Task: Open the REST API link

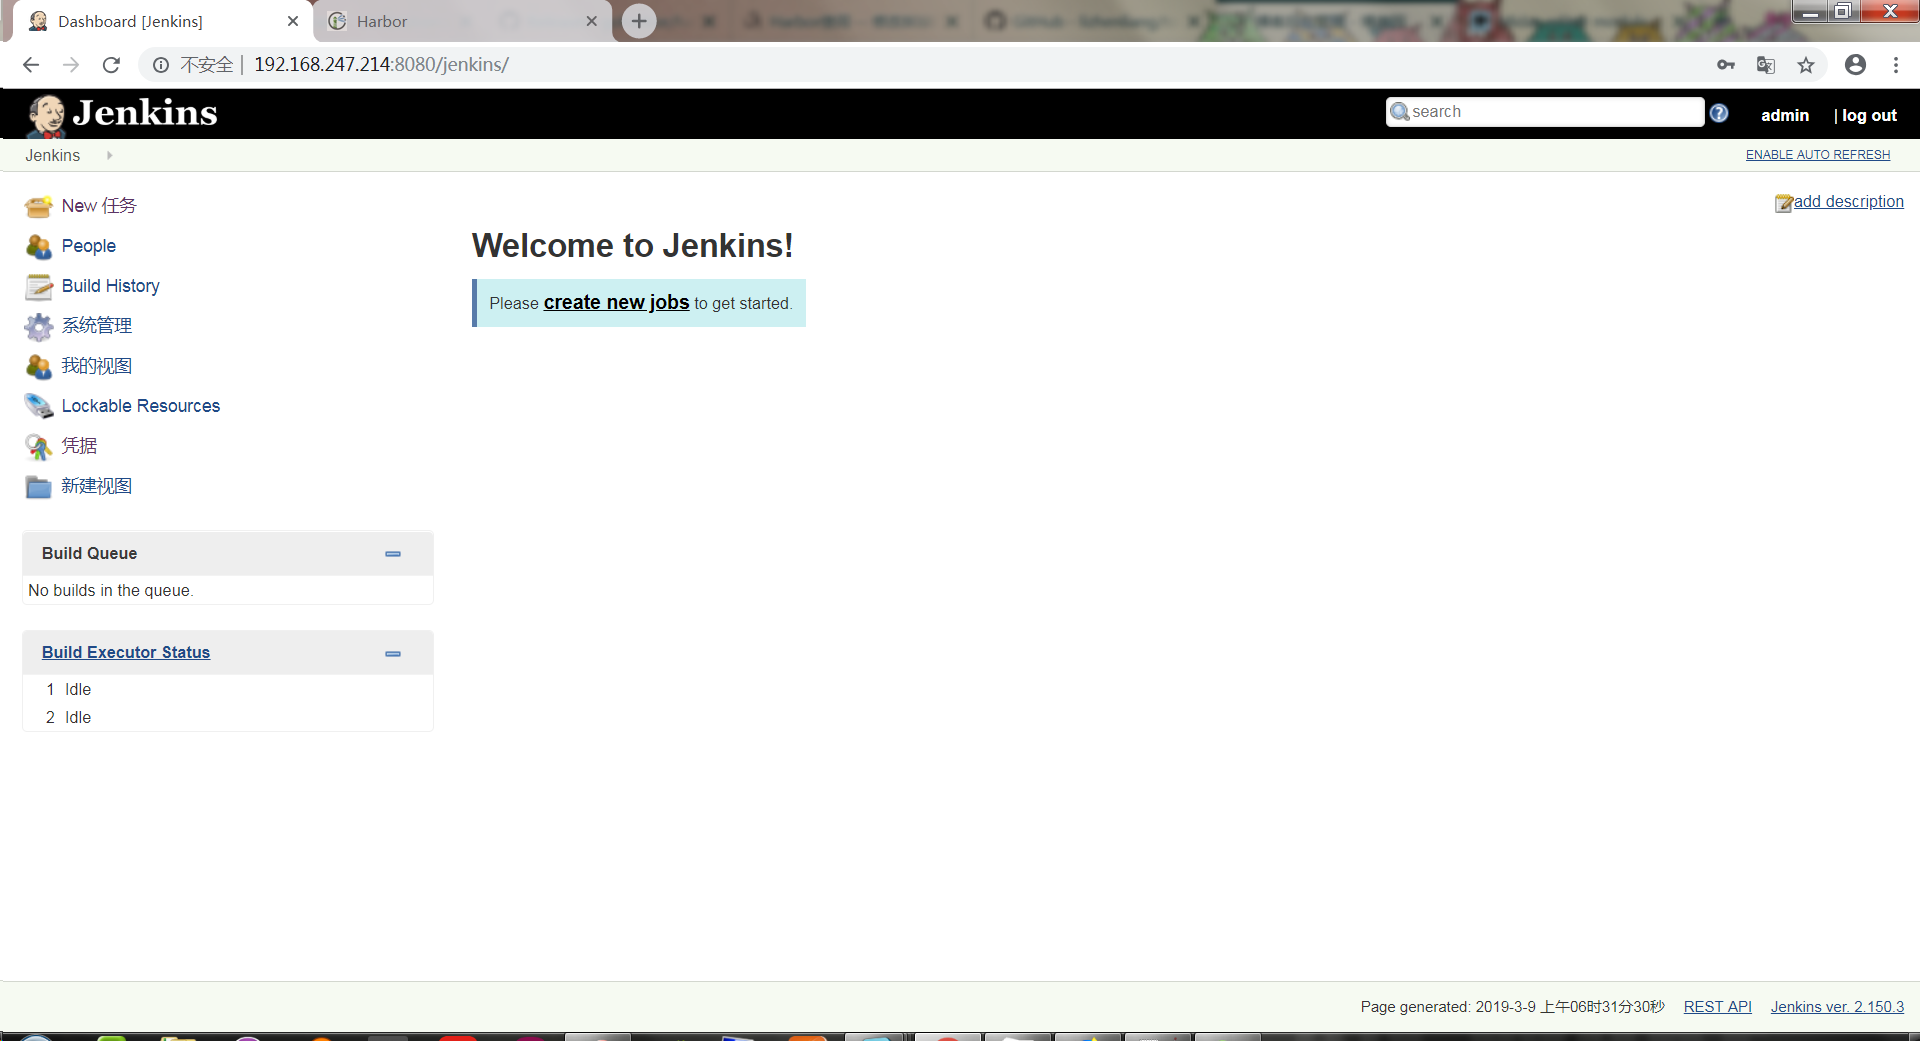Action: coord(1718,1007)
